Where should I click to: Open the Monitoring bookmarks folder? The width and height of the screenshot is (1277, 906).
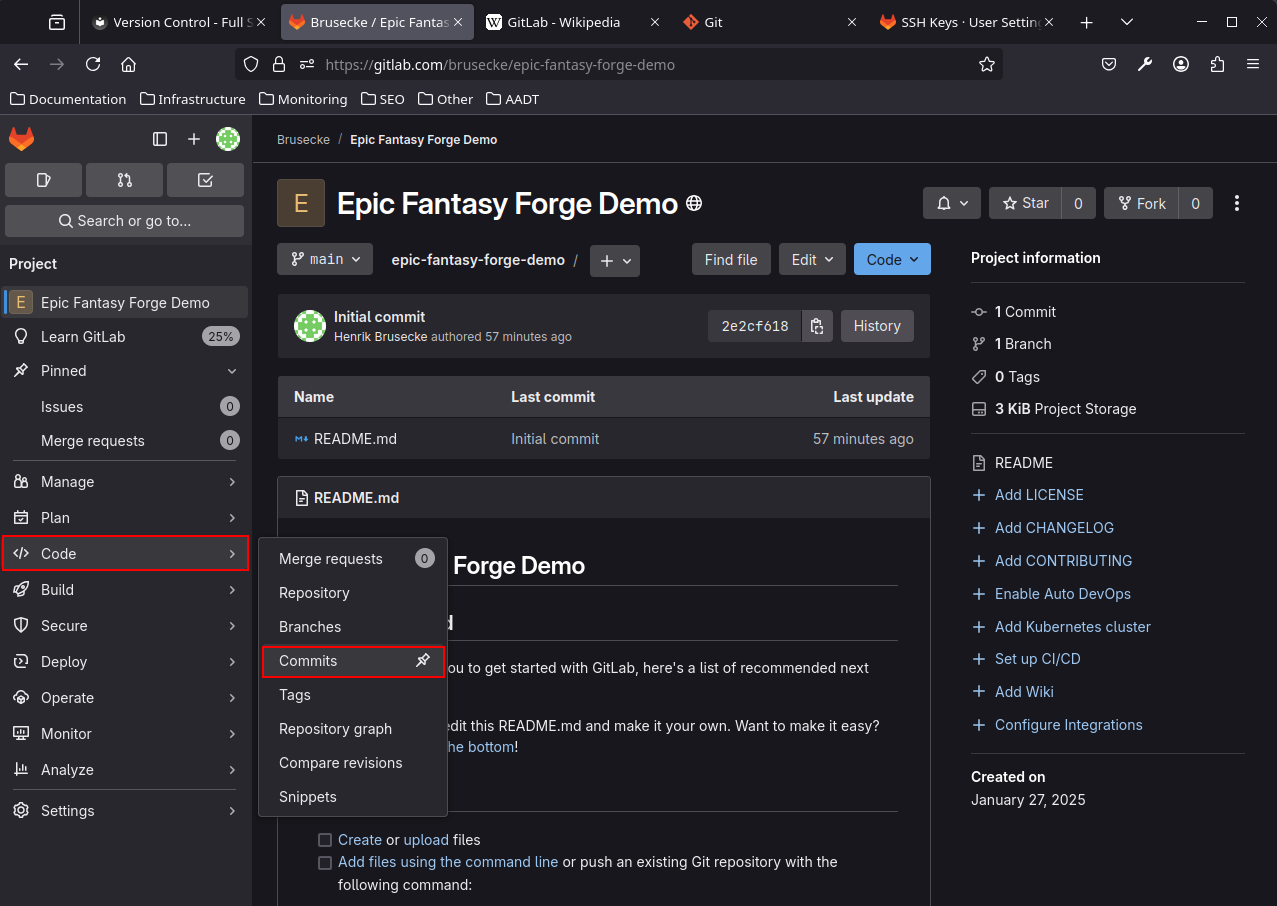click(x=303, y=99)
